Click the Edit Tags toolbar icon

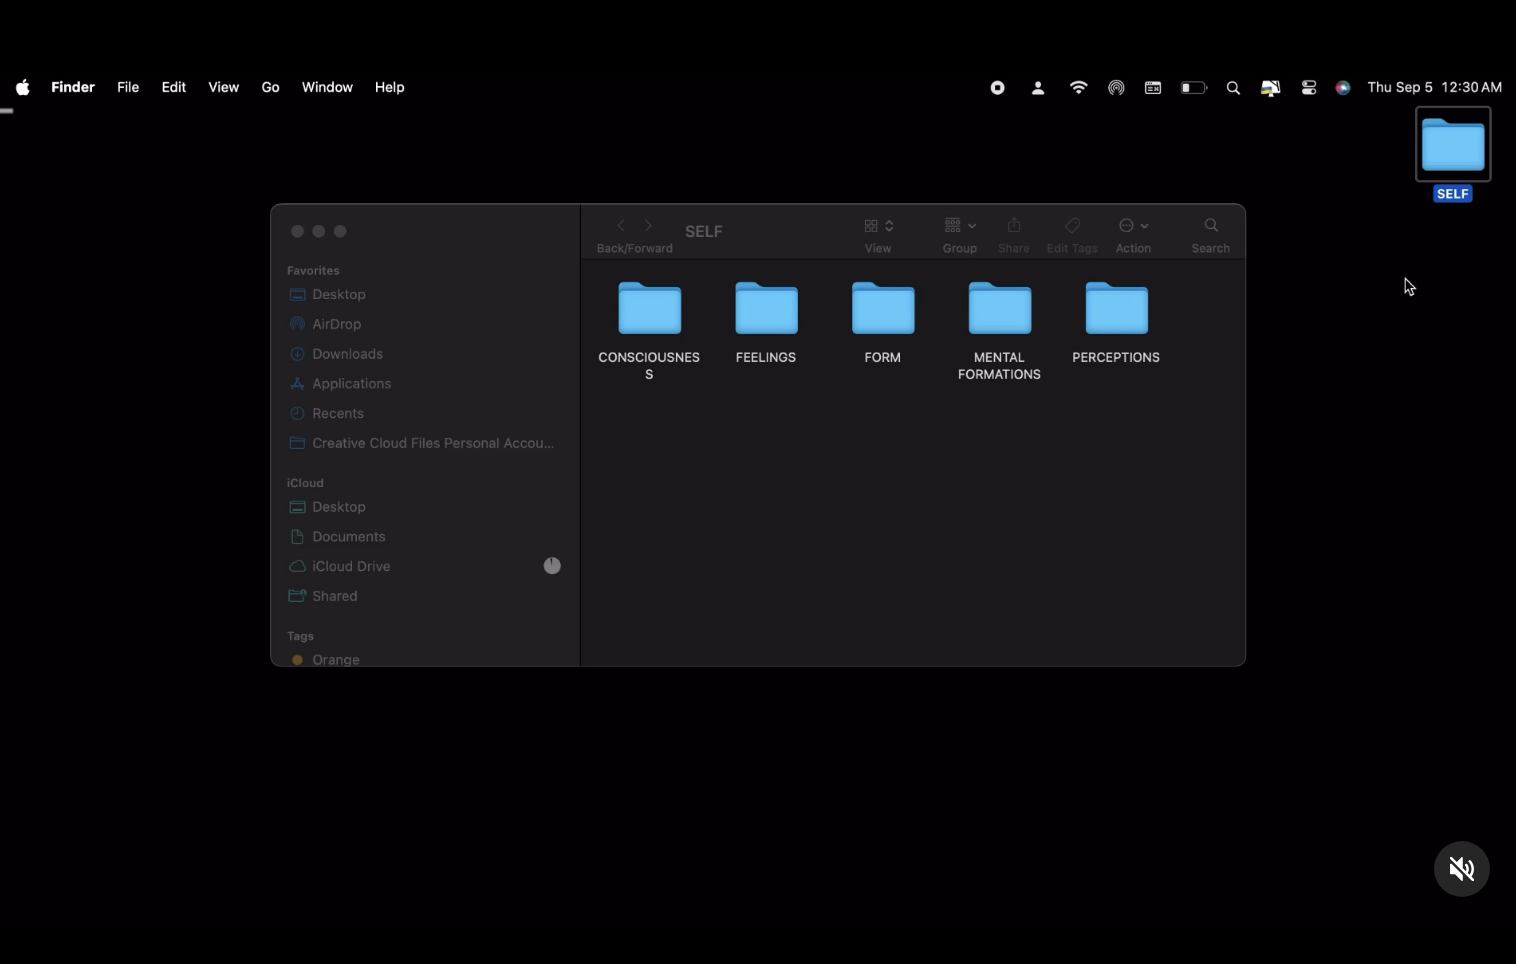1072,225
